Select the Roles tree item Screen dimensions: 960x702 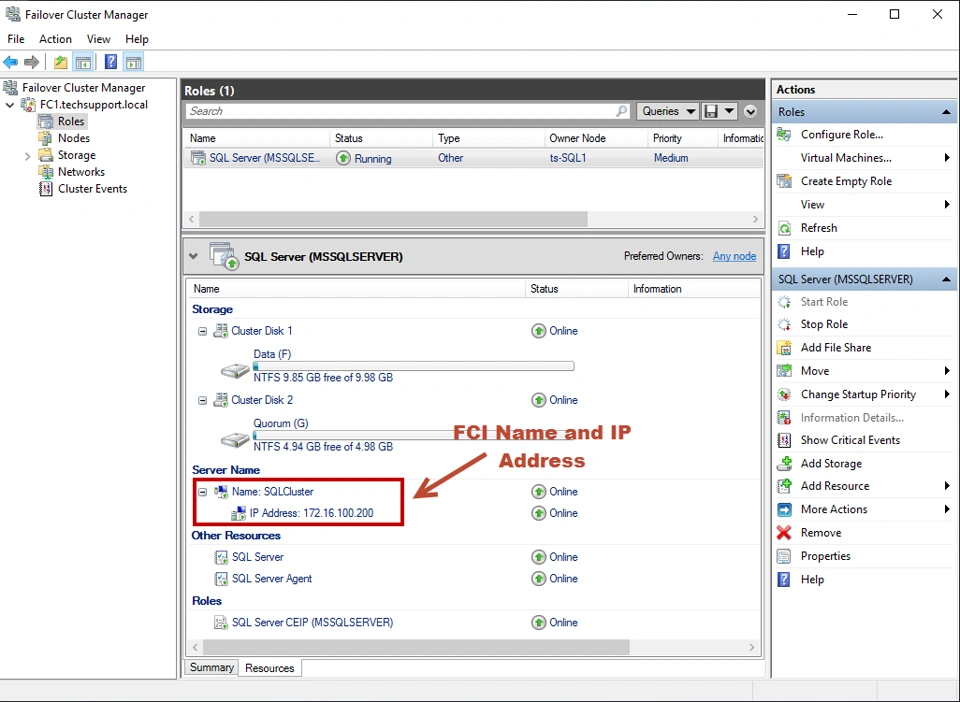coord(70,121)
